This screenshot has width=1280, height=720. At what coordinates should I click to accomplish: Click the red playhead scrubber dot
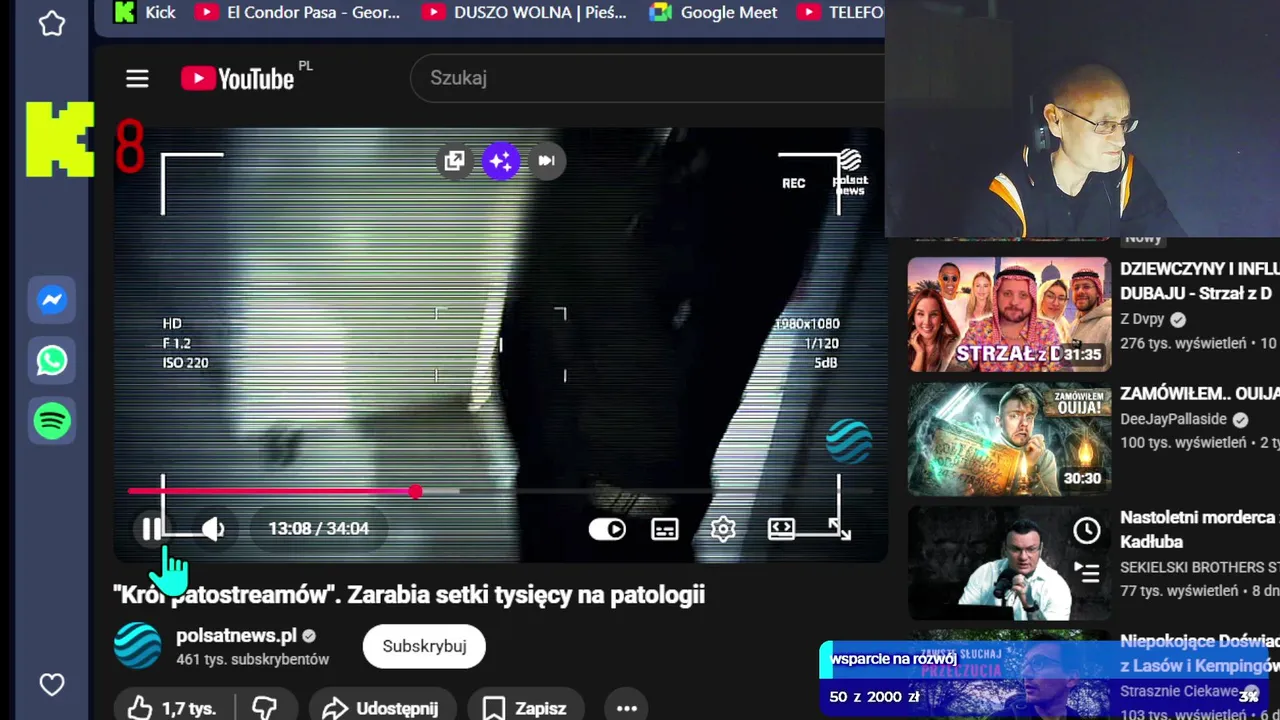coord(415,491)
